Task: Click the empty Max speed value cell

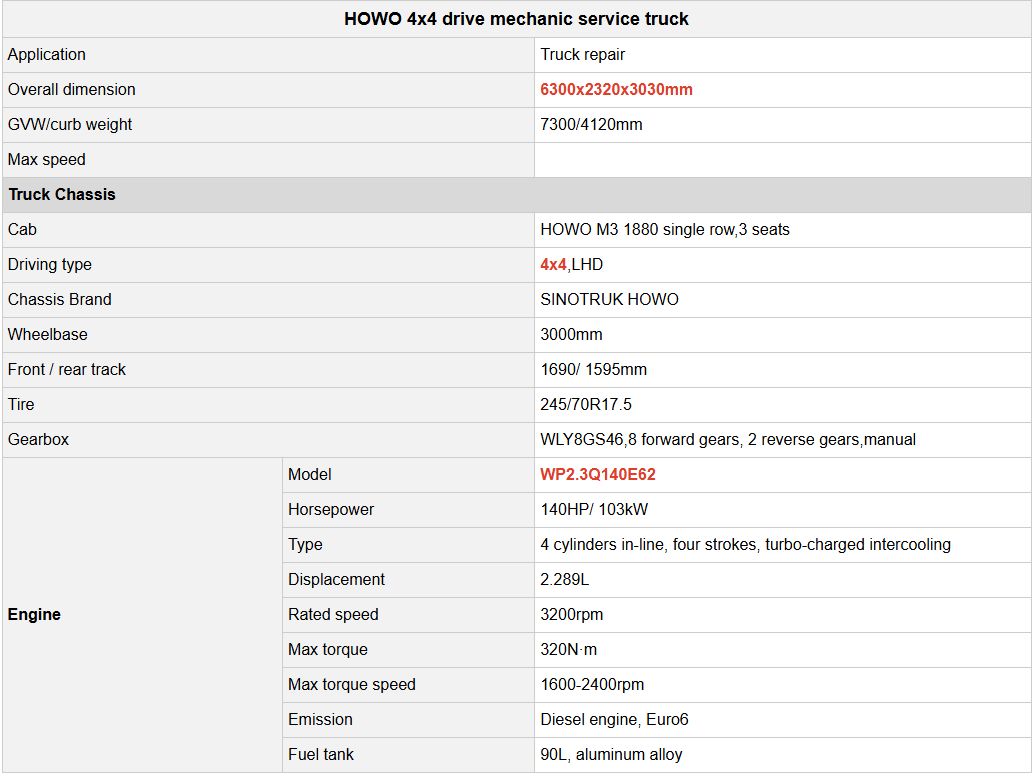Action: (782, 160)
